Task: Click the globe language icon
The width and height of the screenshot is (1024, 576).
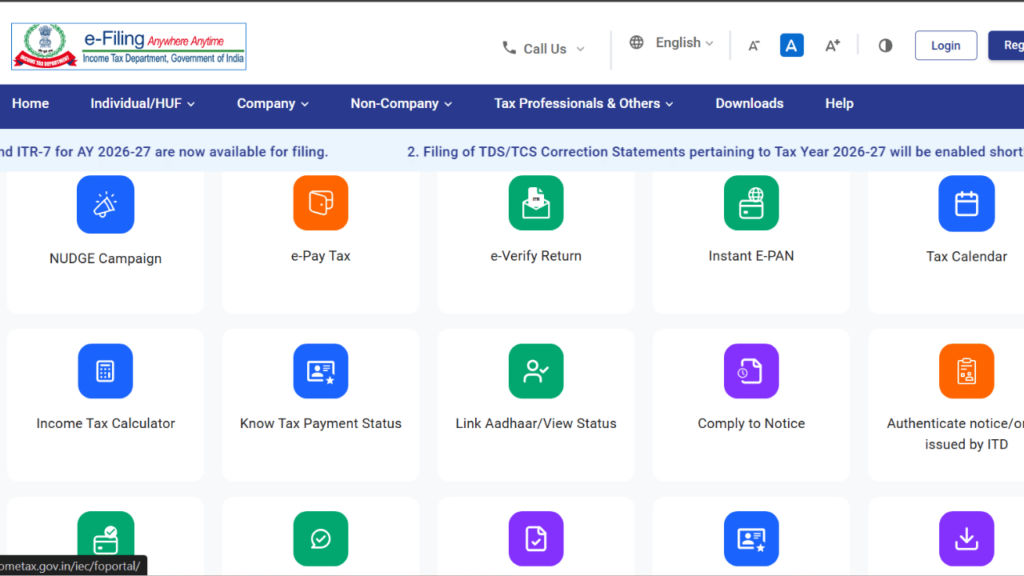Action: (636, 42)
